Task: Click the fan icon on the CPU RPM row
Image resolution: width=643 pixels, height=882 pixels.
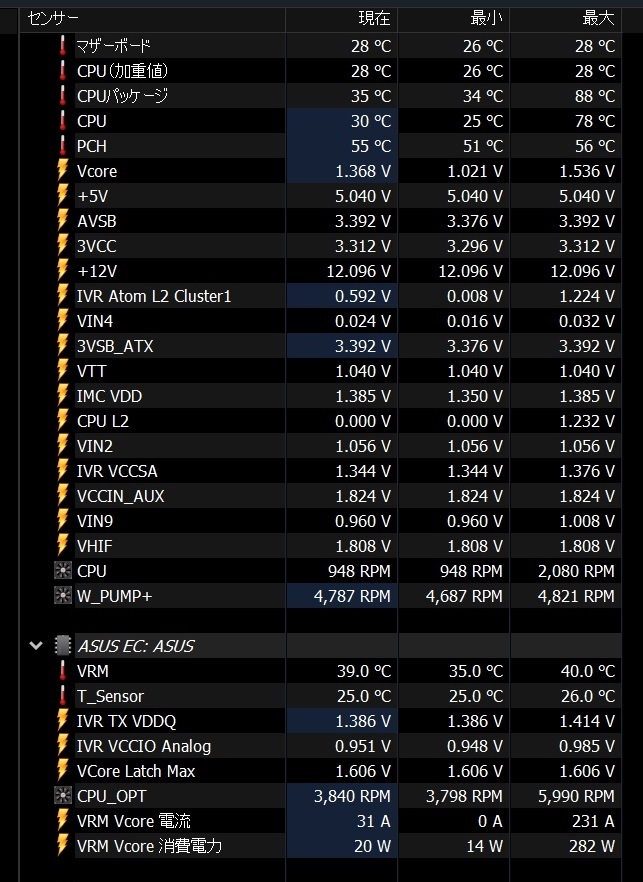Action: click(62, 570)
